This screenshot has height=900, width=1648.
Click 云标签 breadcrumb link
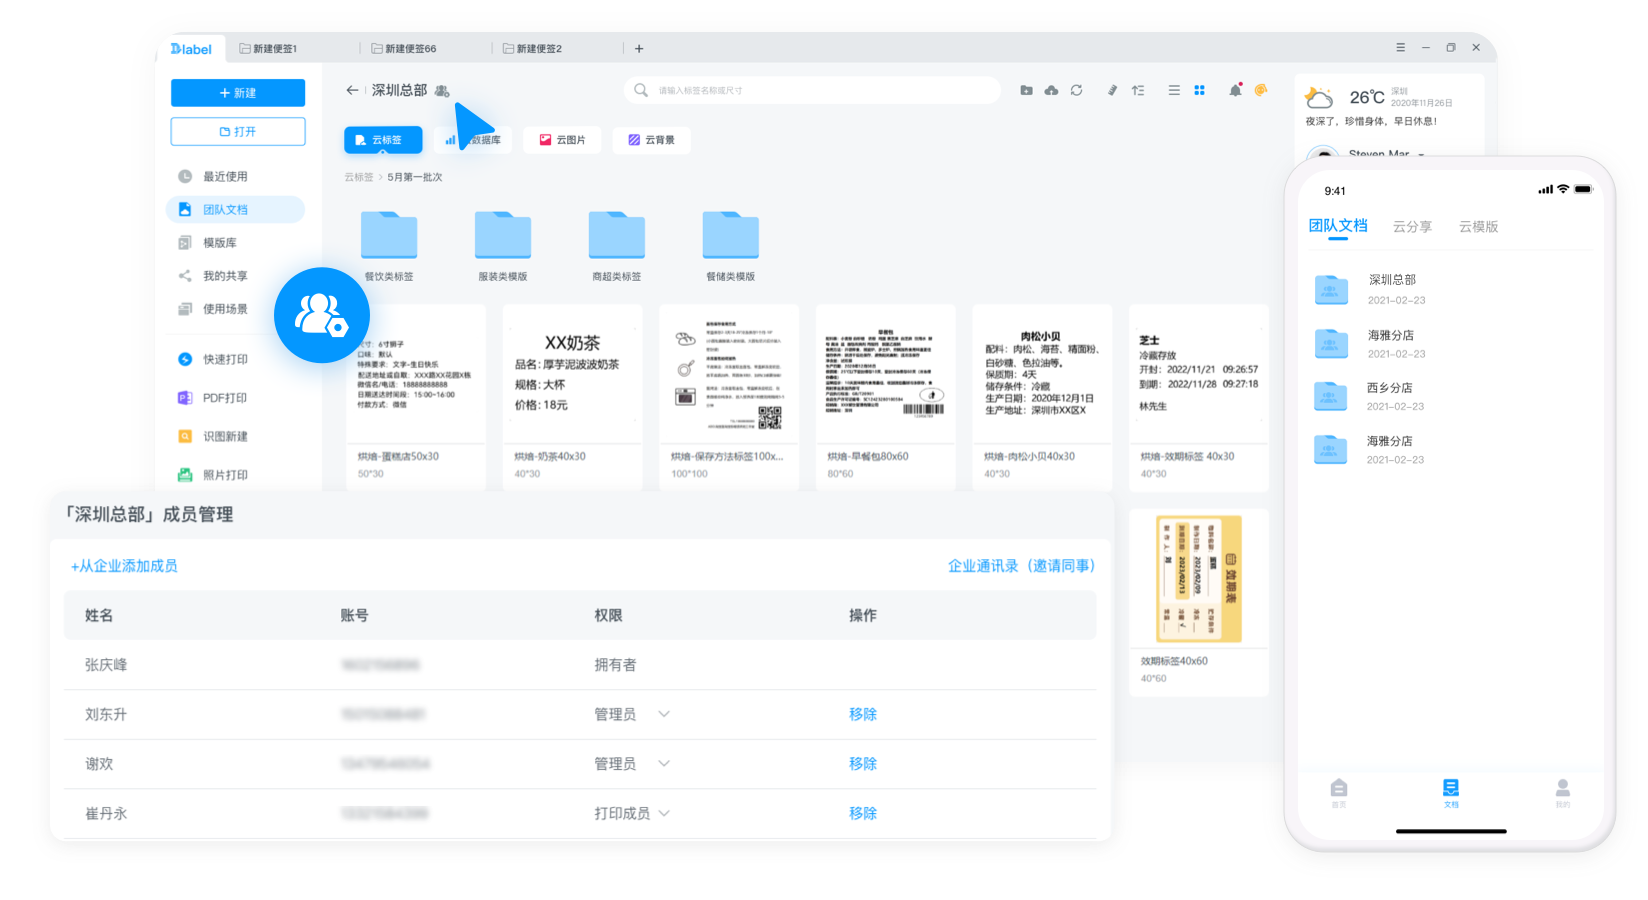(x=358, y=177)
